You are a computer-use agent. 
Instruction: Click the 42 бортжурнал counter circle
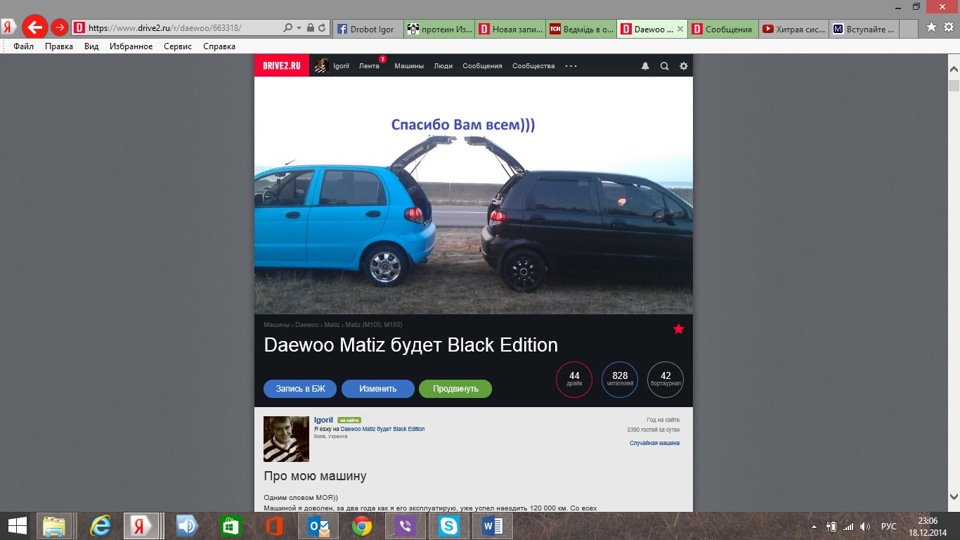click(666, 380)
